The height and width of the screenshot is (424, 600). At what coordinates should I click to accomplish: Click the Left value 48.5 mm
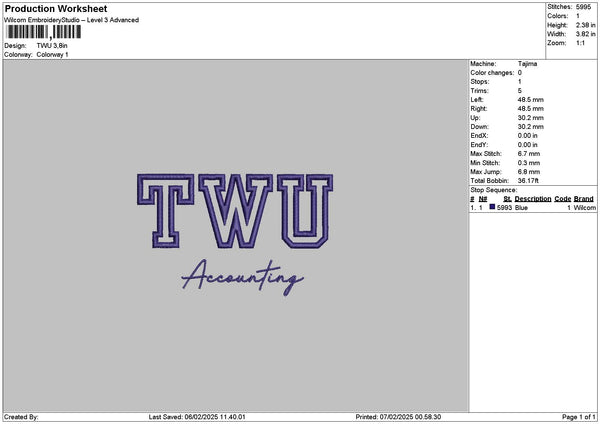point(531,100)
